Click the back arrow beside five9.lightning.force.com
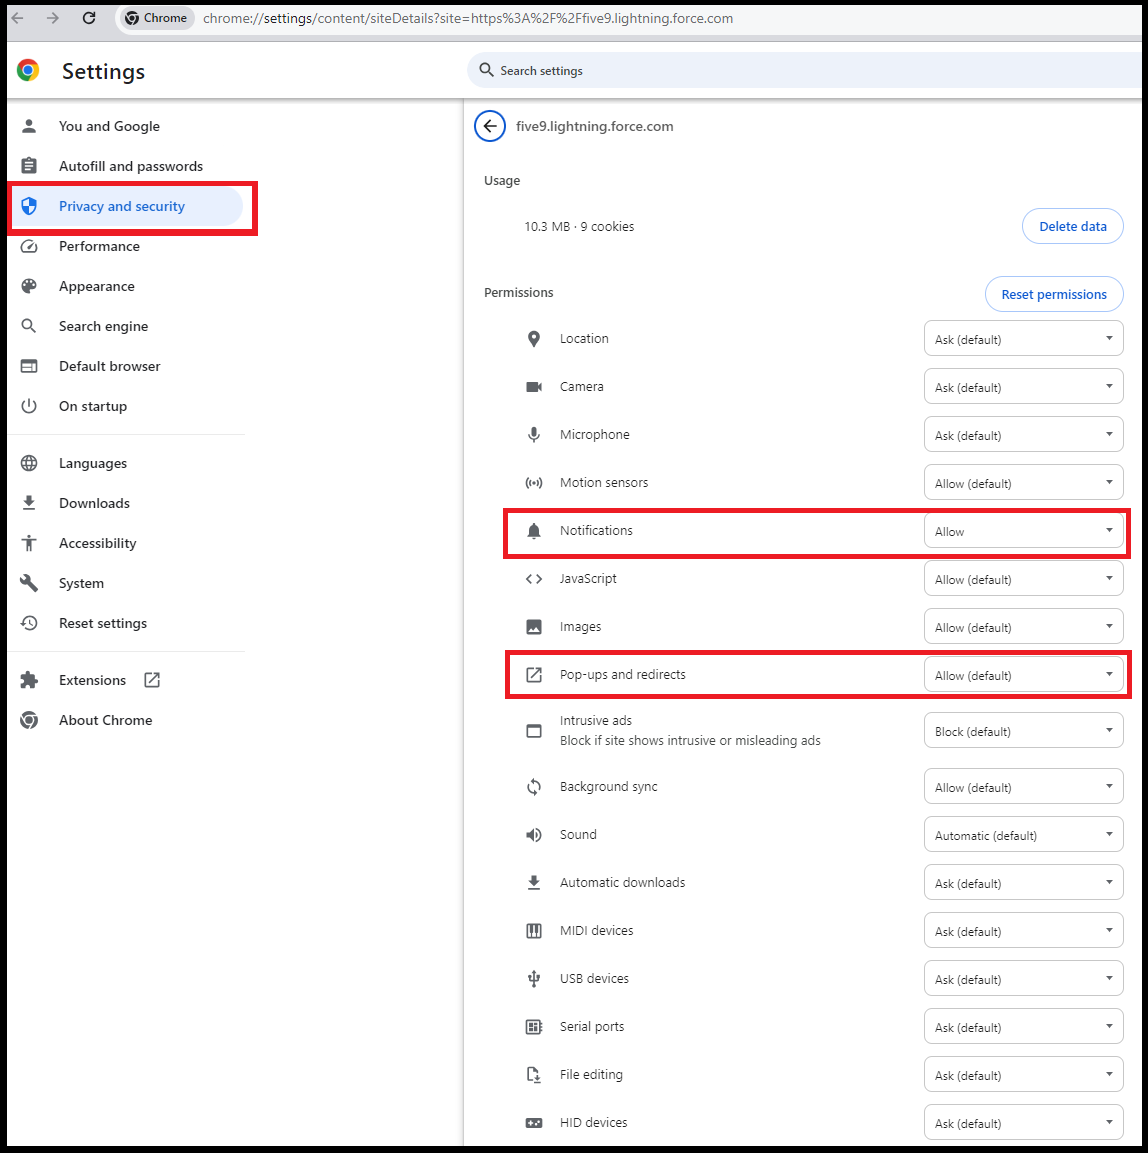This screenshot has width=1148, height=1153. pos(489,126)
